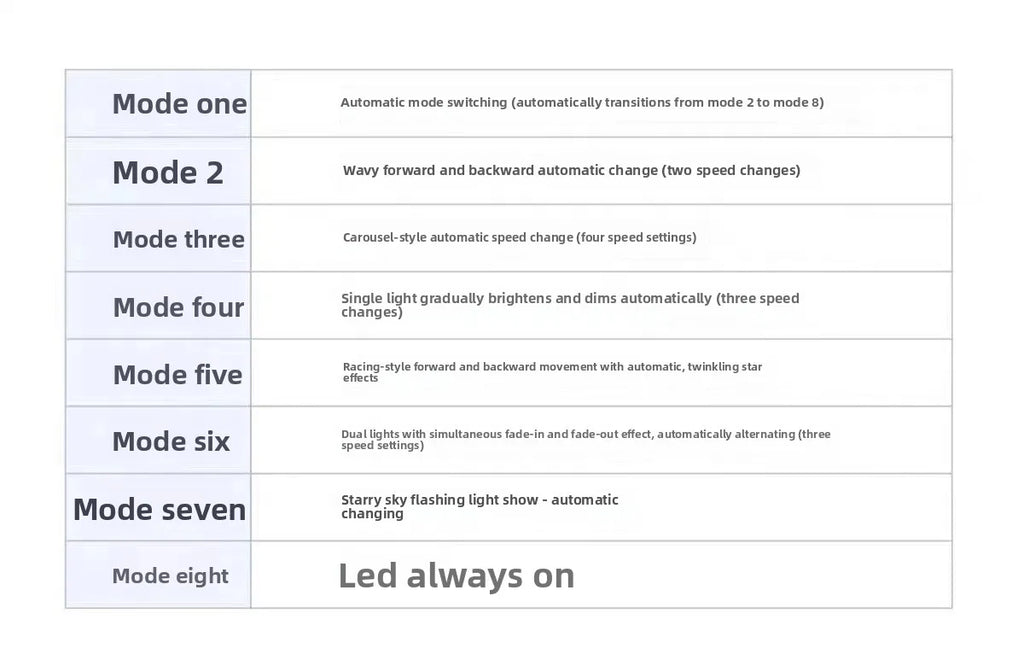
Task: Select the "Mode six" row label
Action: coord(171,441)
